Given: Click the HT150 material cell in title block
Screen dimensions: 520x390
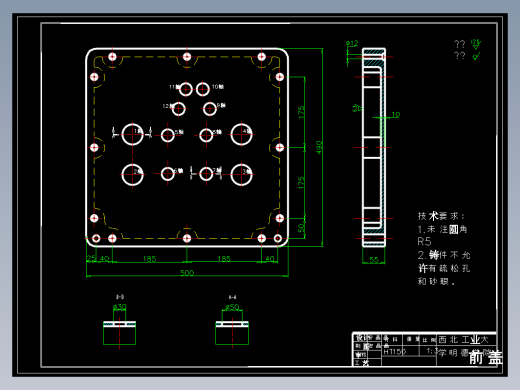Looking at the screenshot, I should [394, 351].
